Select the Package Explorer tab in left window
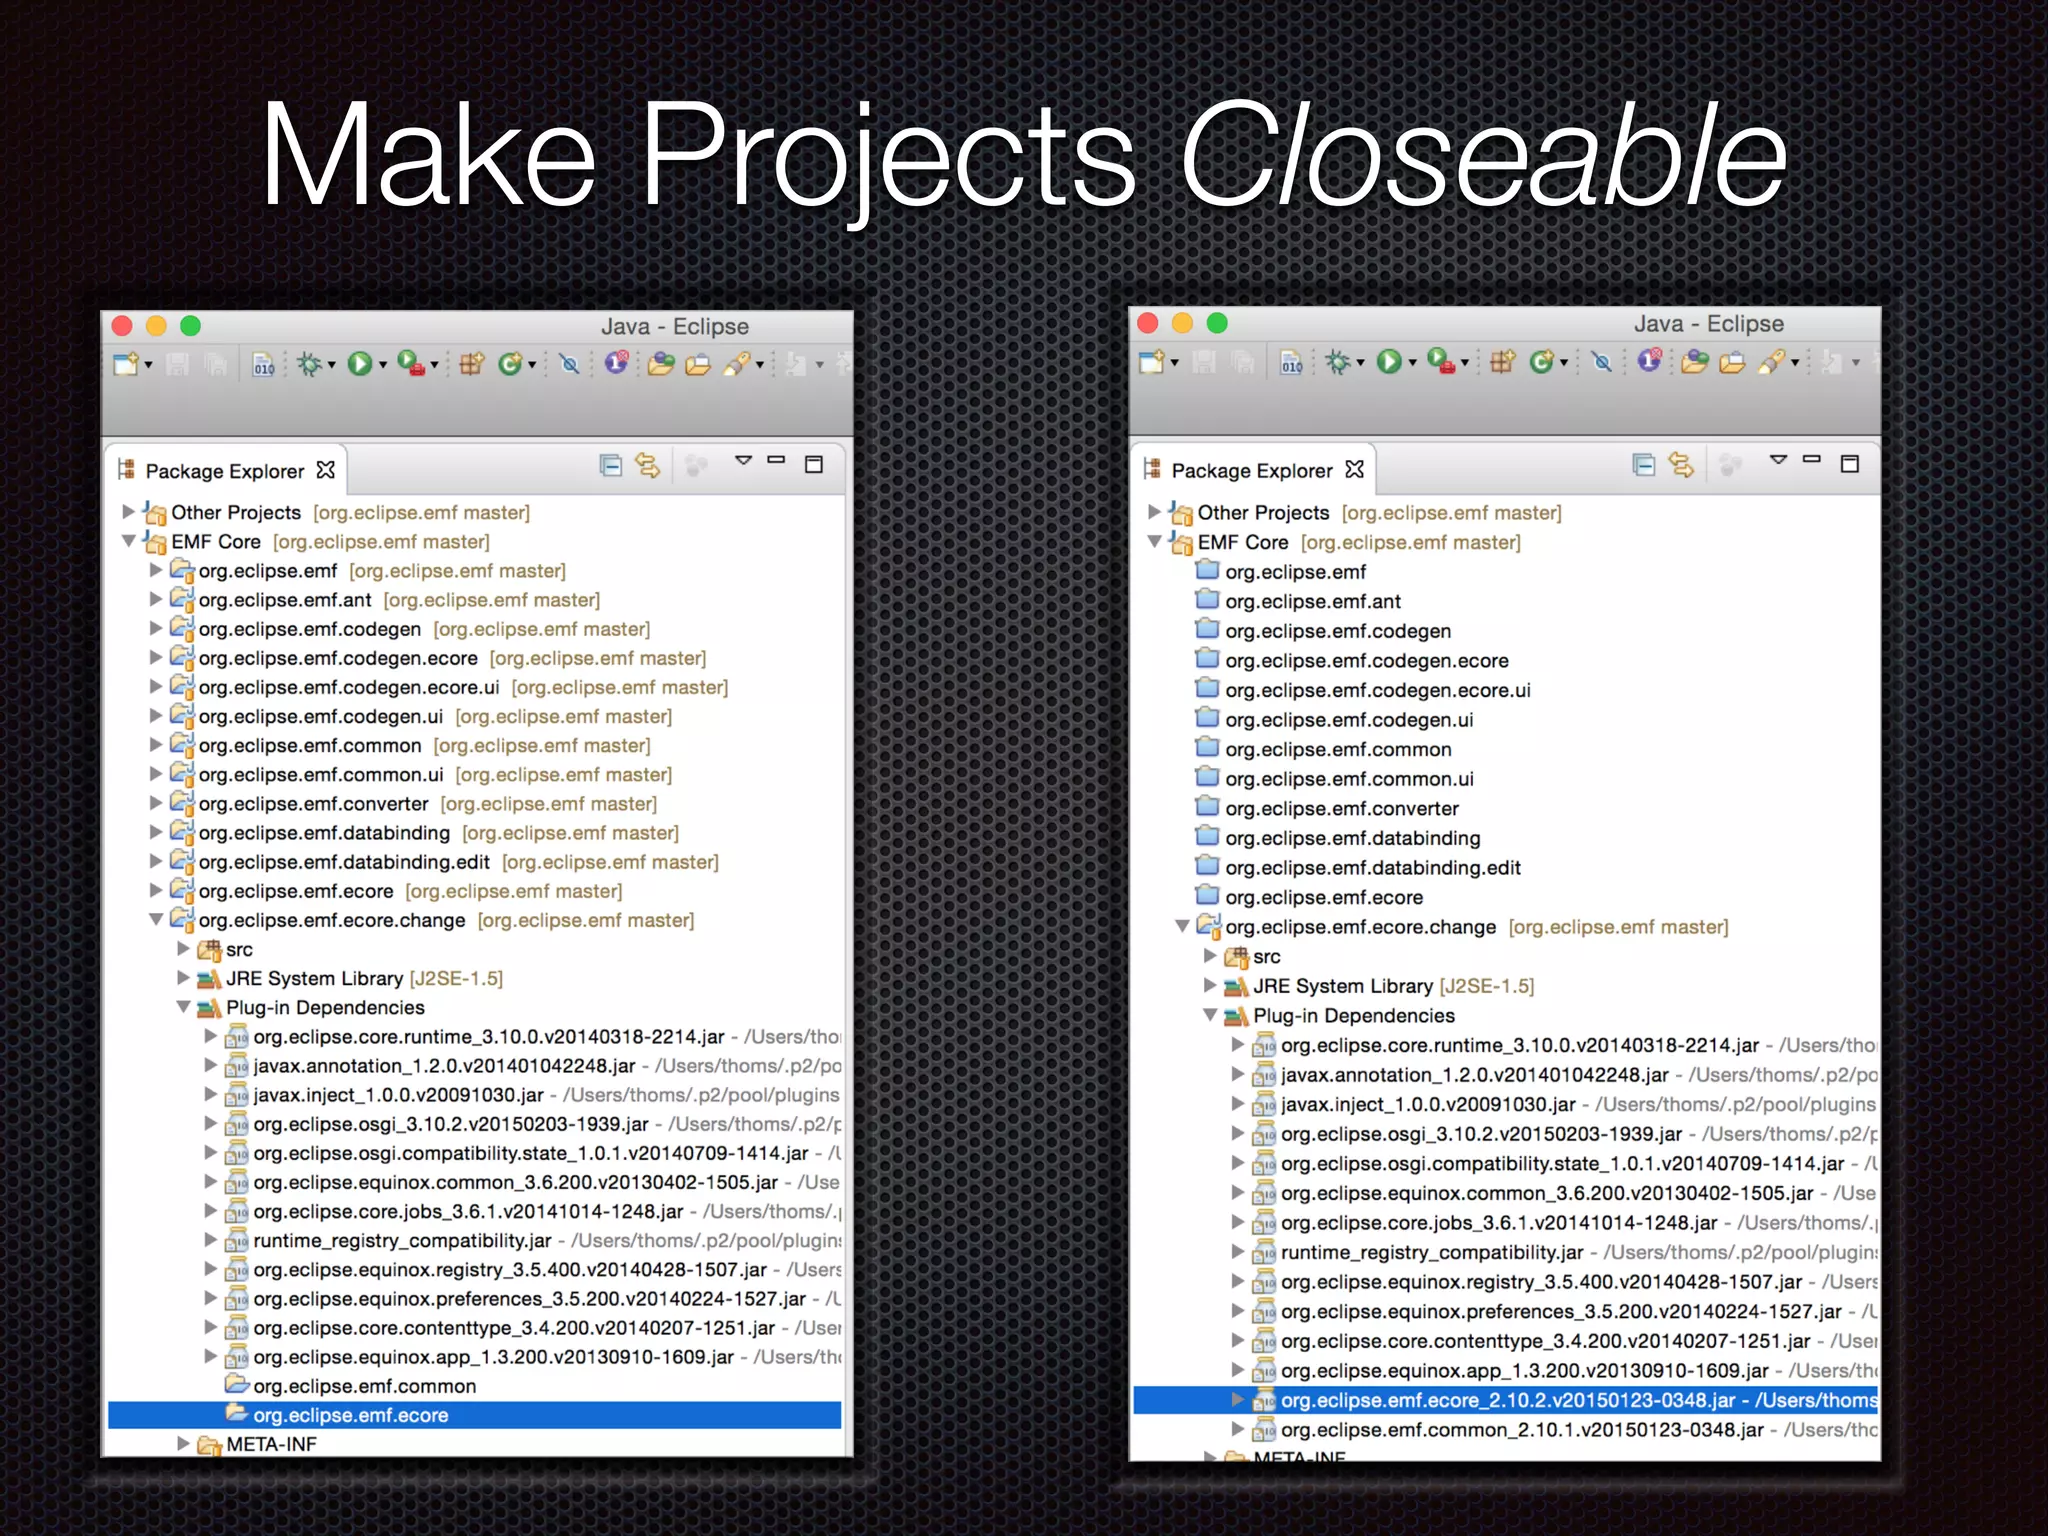Screen dimensions: 2048x1536 [x=225, y=471]
